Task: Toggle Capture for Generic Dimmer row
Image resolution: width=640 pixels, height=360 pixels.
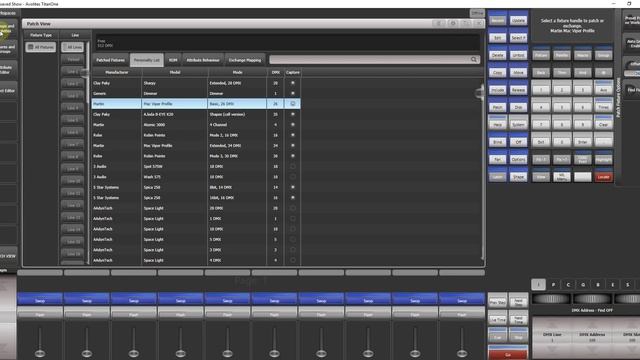Action: [293, 93]
